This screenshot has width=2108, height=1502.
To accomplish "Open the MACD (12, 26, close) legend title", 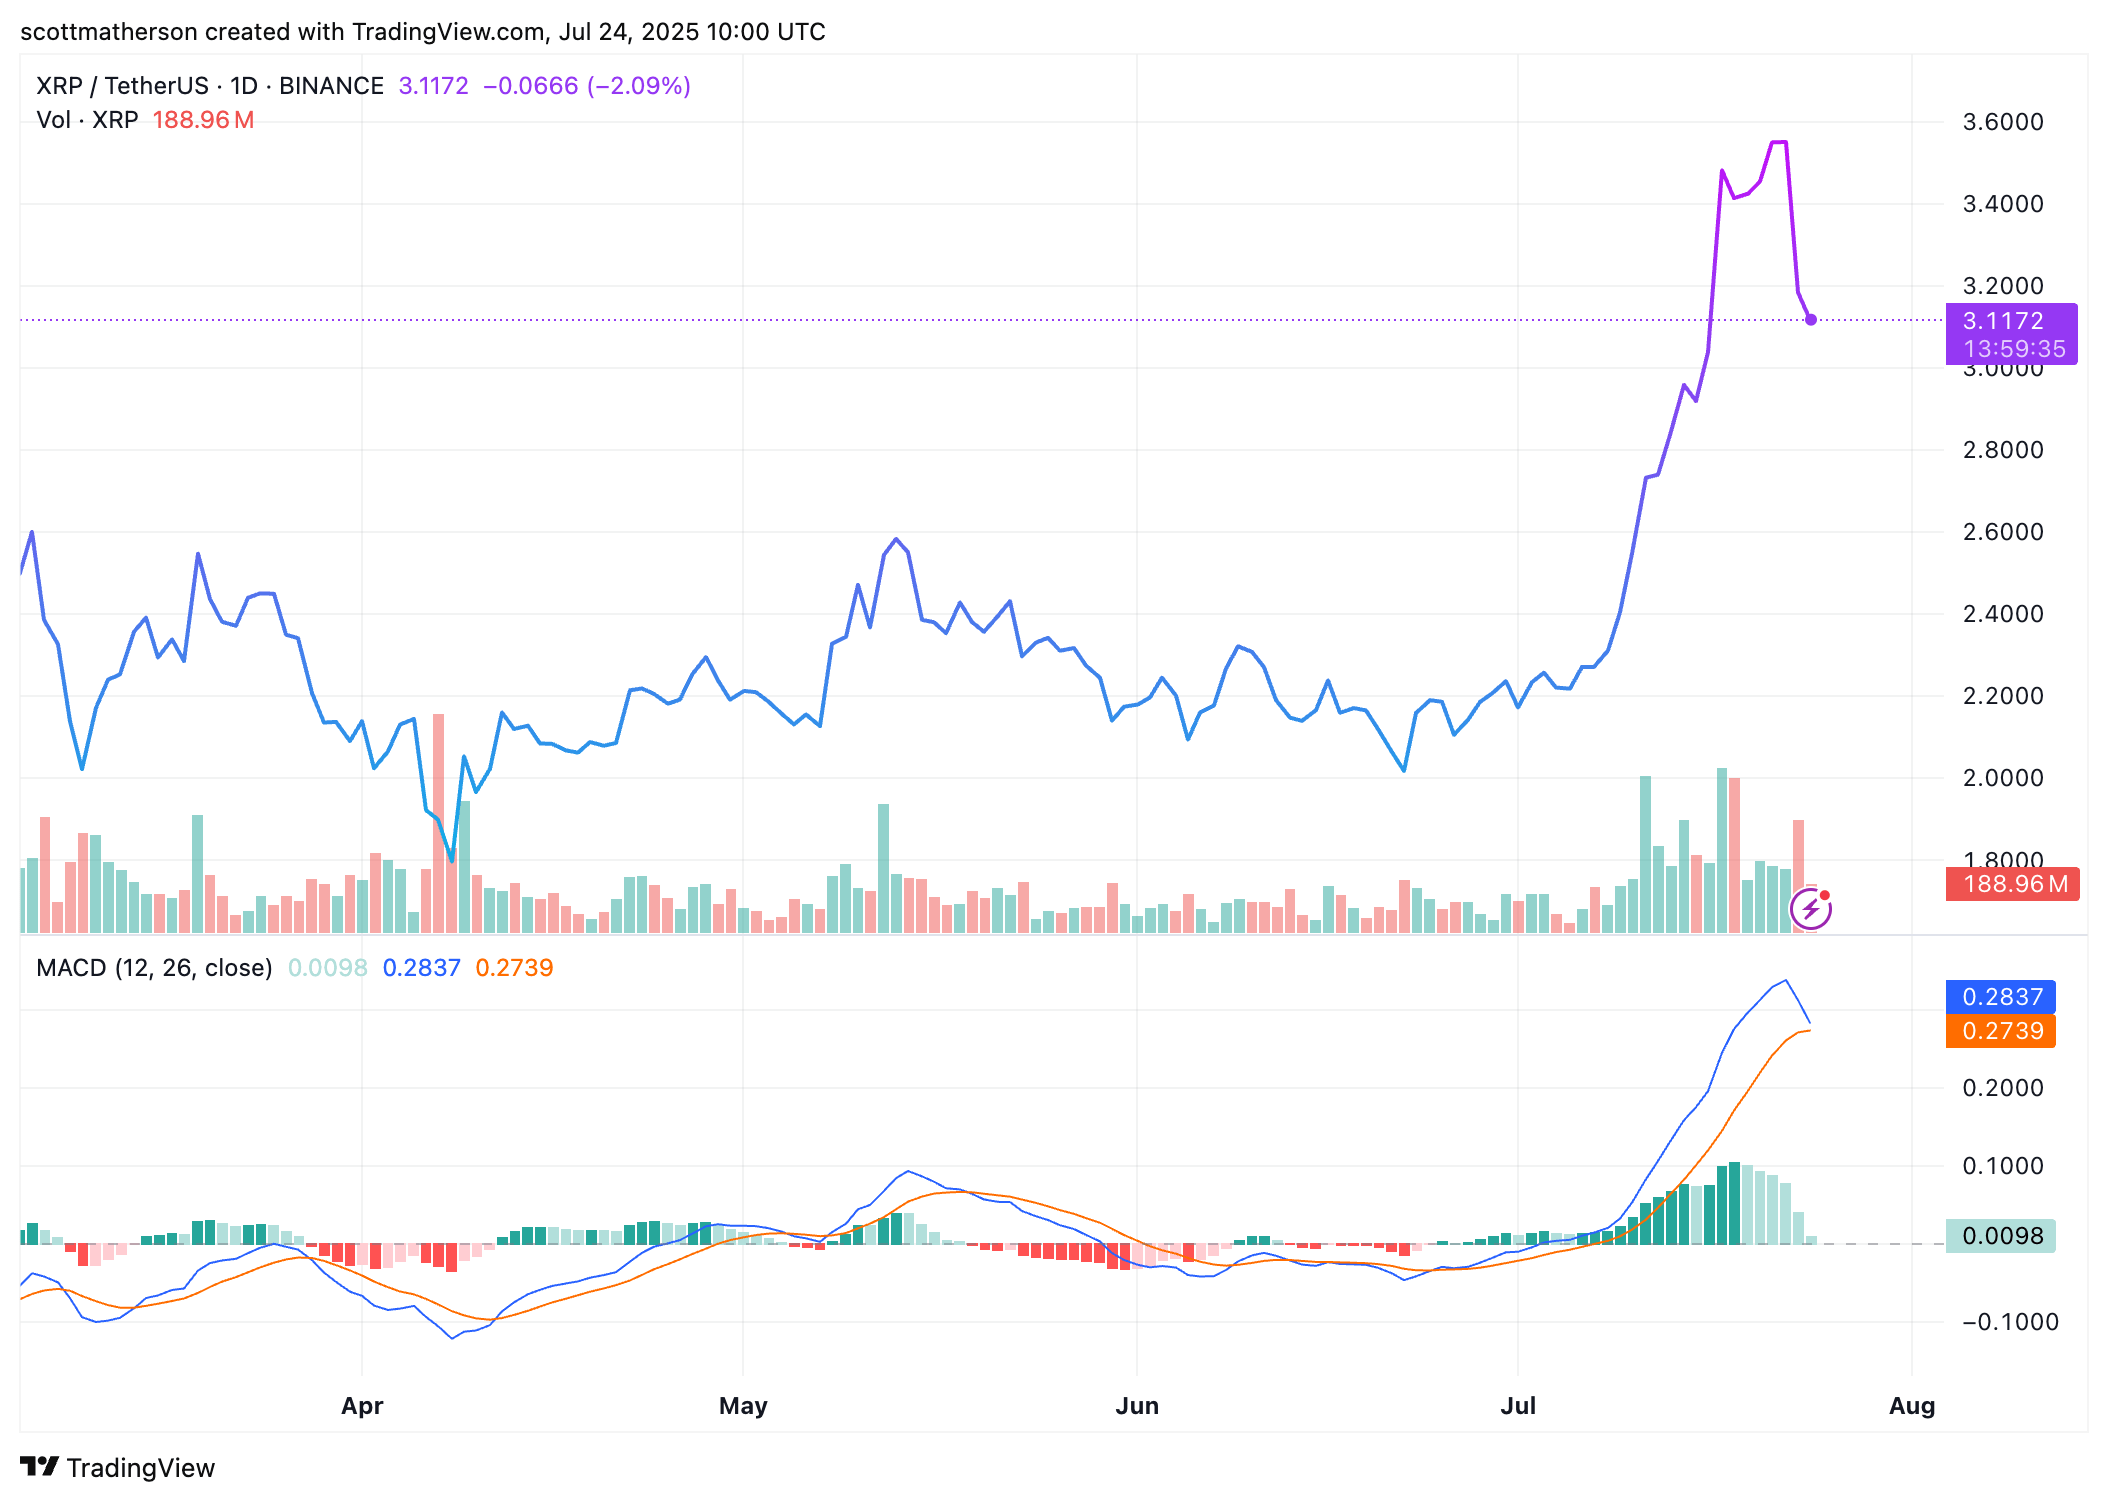I will 154,968.
